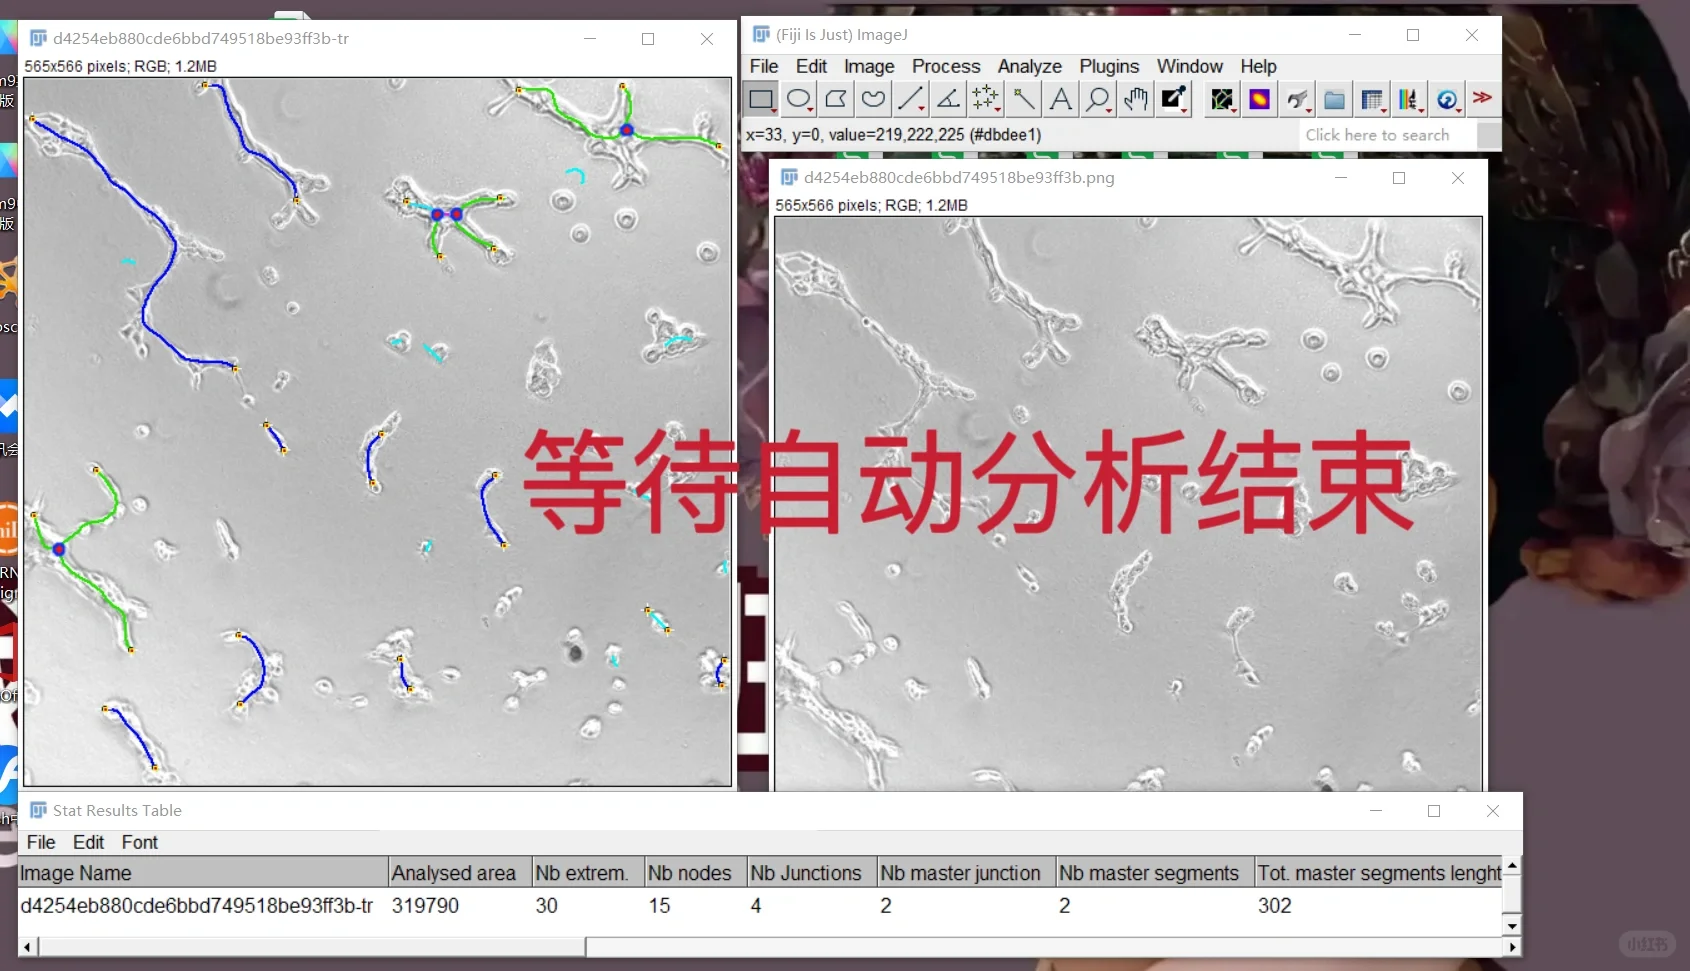The height and width of the screenshot is (971, 1690).
Task: Click the results table scroll-right arrow
Action: point(1512,946)
